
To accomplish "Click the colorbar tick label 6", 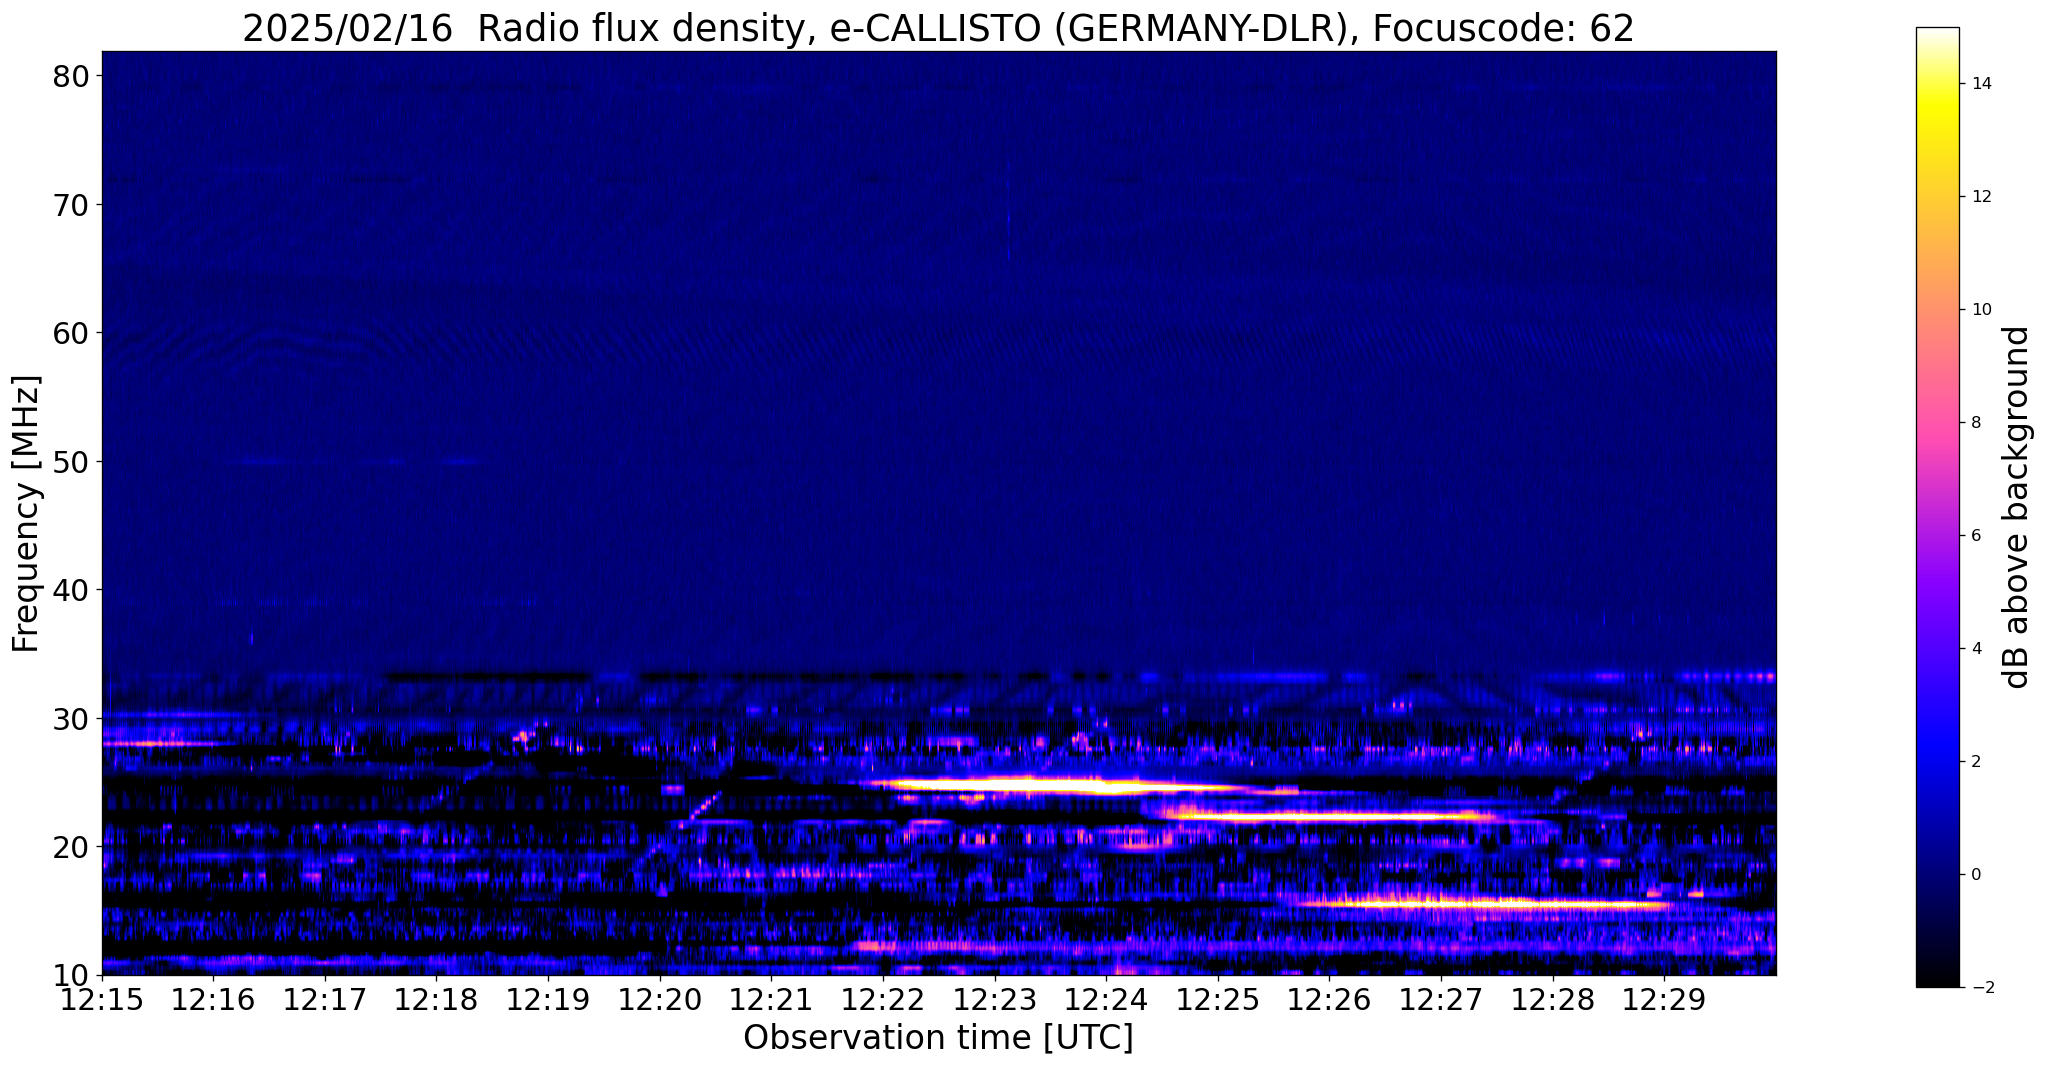I will click(1975, 536).
